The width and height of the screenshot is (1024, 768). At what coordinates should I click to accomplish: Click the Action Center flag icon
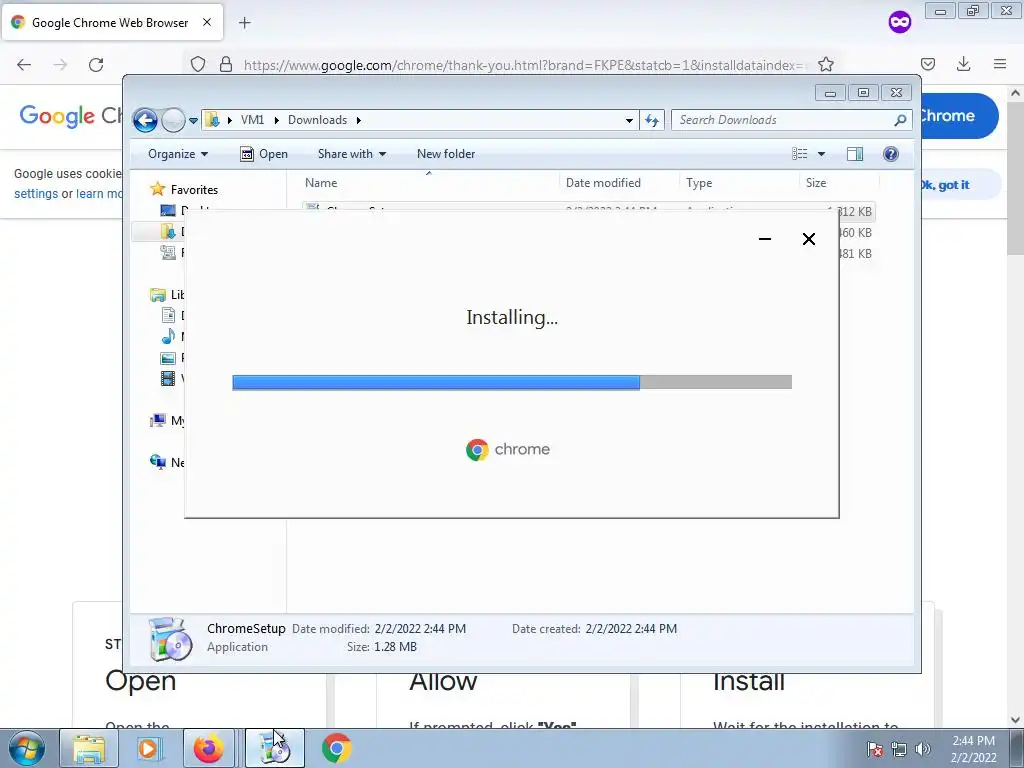[875, 749]
